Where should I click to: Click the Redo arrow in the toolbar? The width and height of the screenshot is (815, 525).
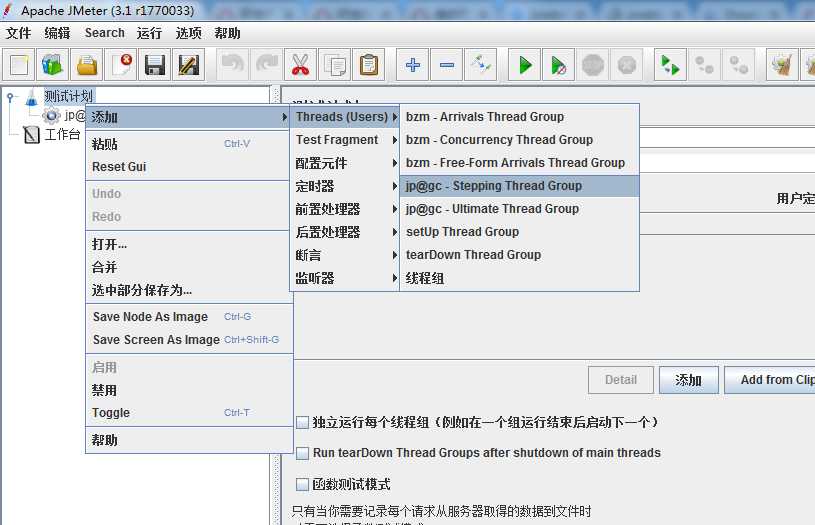(x=267, y=65)
